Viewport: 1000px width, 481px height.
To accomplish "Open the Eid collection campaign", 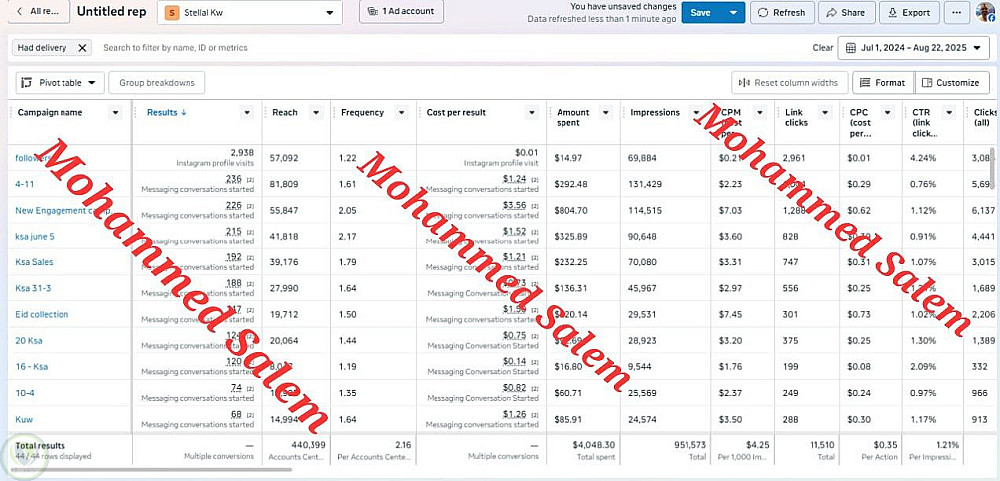I will tap(41, 314).
